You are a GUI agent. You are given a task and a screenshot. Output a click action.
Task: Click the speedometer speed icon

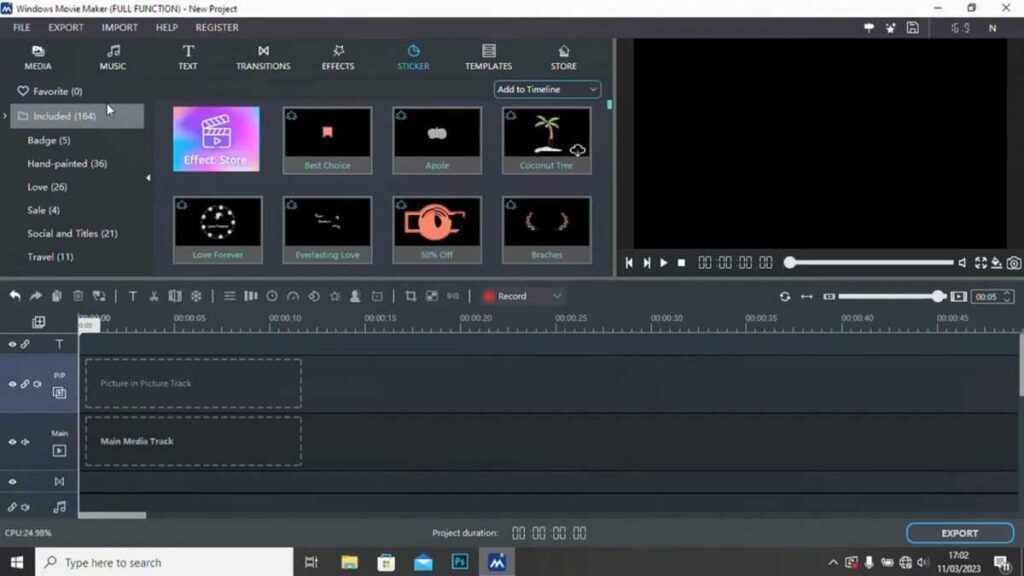coord(293,296)
